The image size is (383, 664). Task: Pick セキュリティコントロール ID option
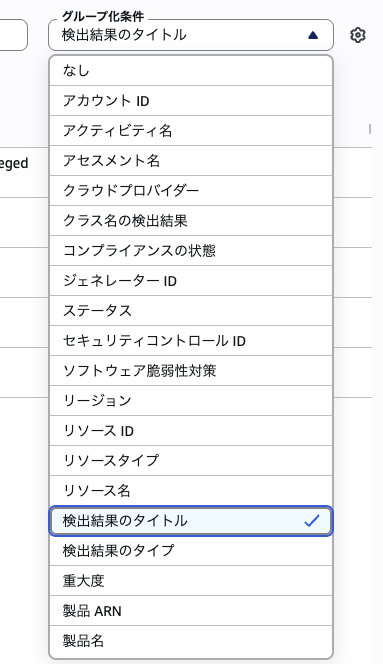coord(191,341)
